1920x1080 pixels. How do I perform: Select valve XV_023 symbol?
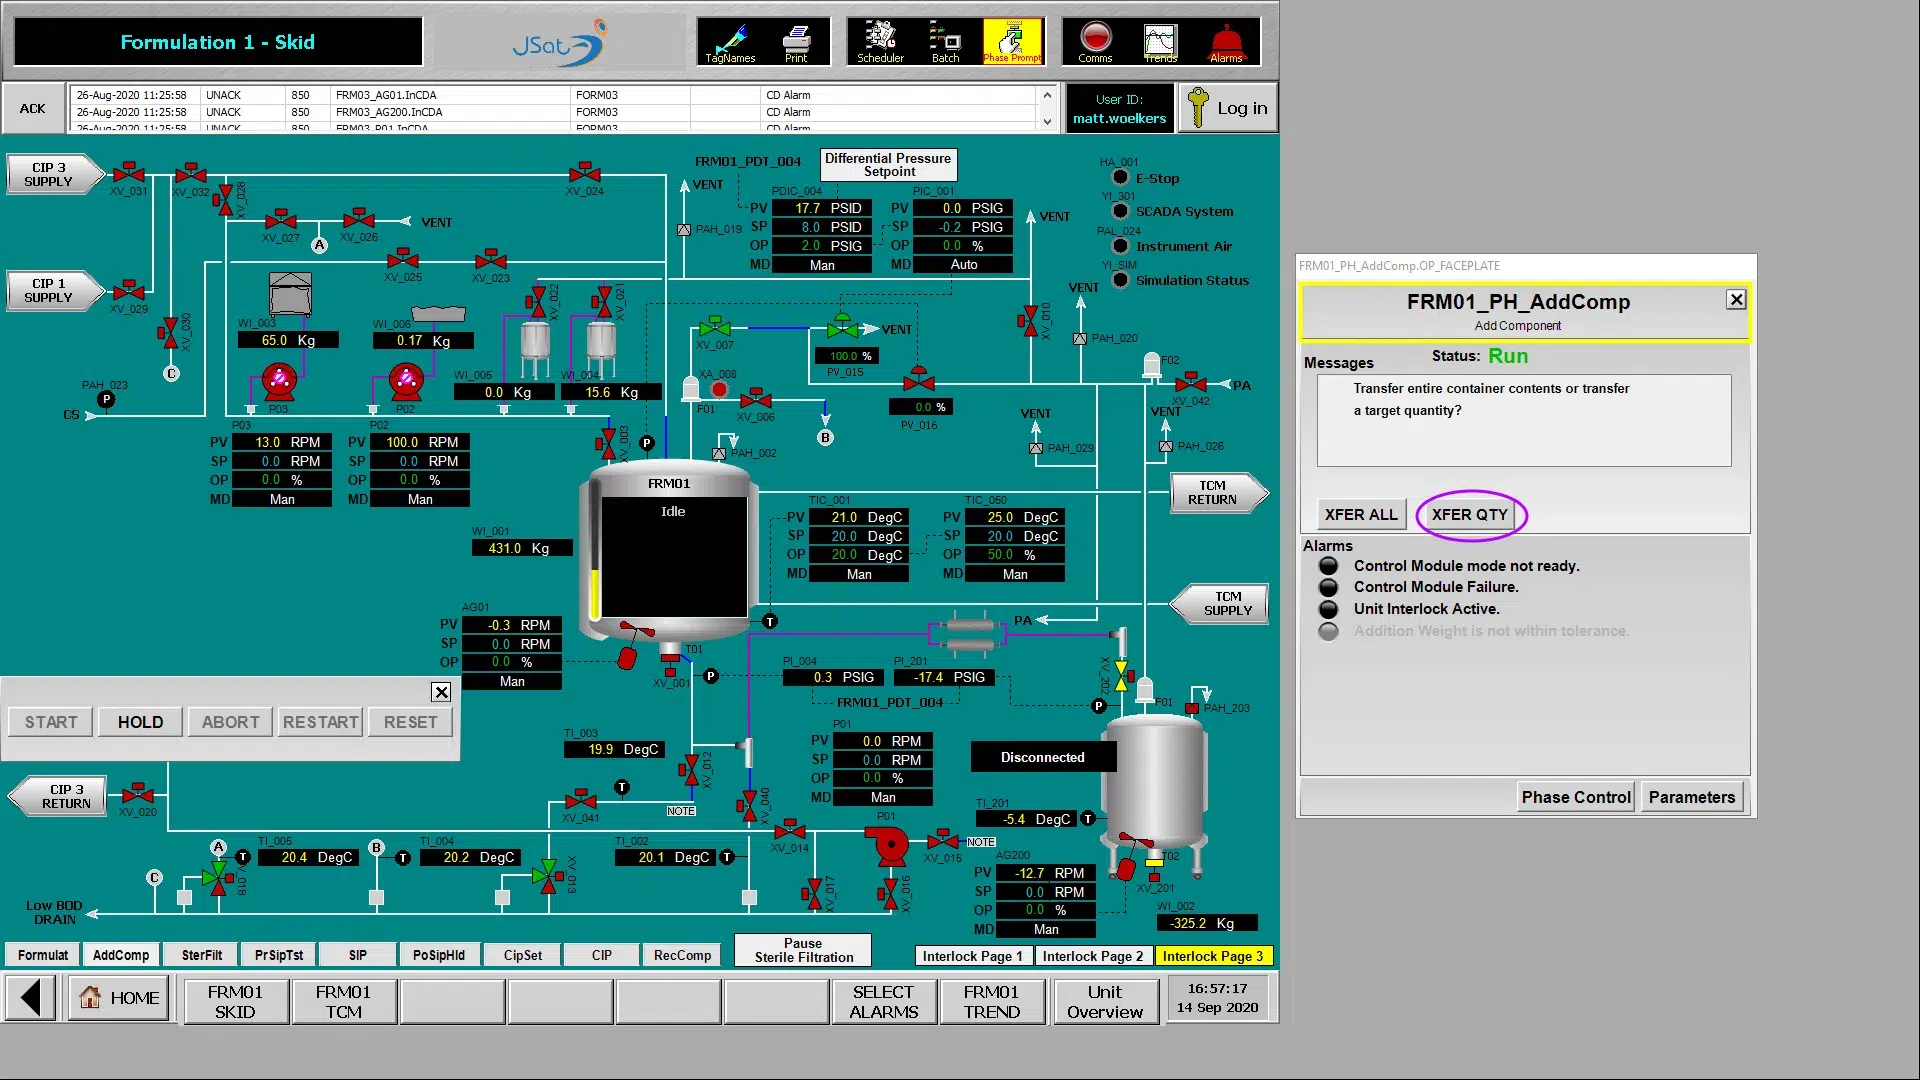point(491,261)
